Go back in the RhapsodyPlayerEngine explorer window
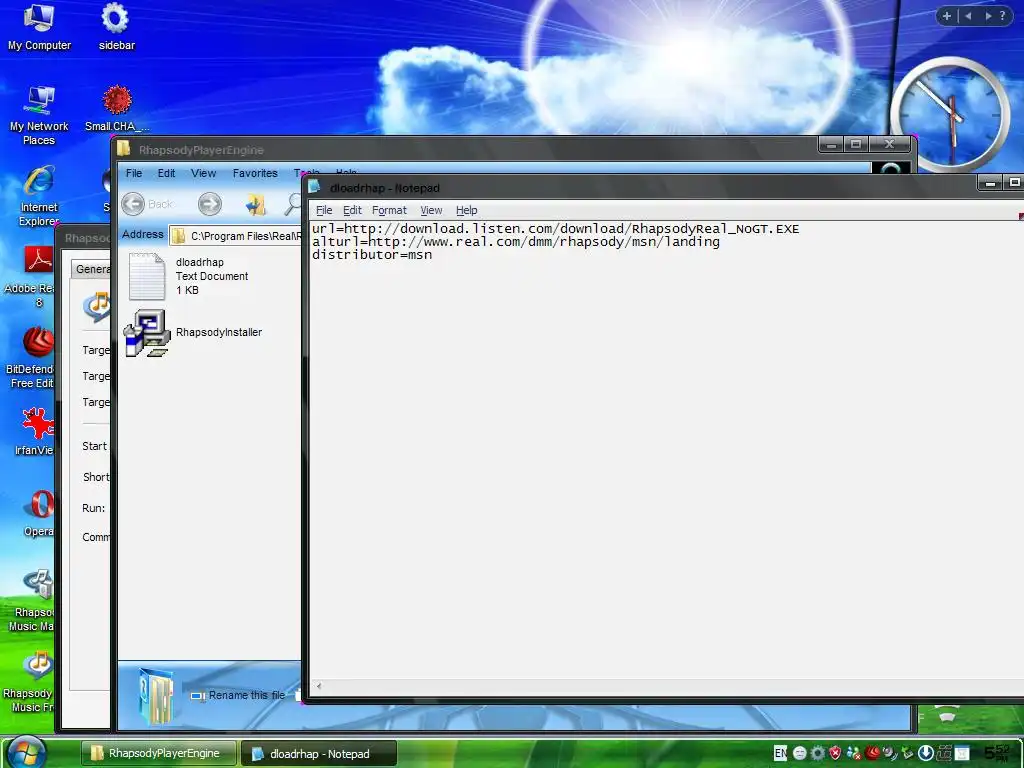This screenshot has width=1024, height=768. [148, 204]
